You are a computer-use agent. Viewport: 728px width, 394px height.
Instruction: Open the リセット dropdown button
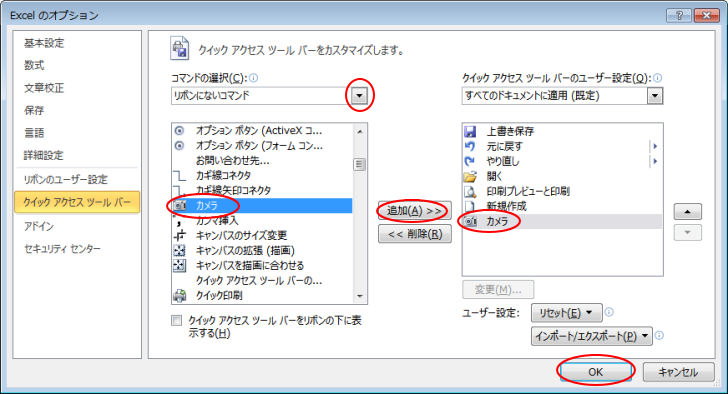(566, 313)
